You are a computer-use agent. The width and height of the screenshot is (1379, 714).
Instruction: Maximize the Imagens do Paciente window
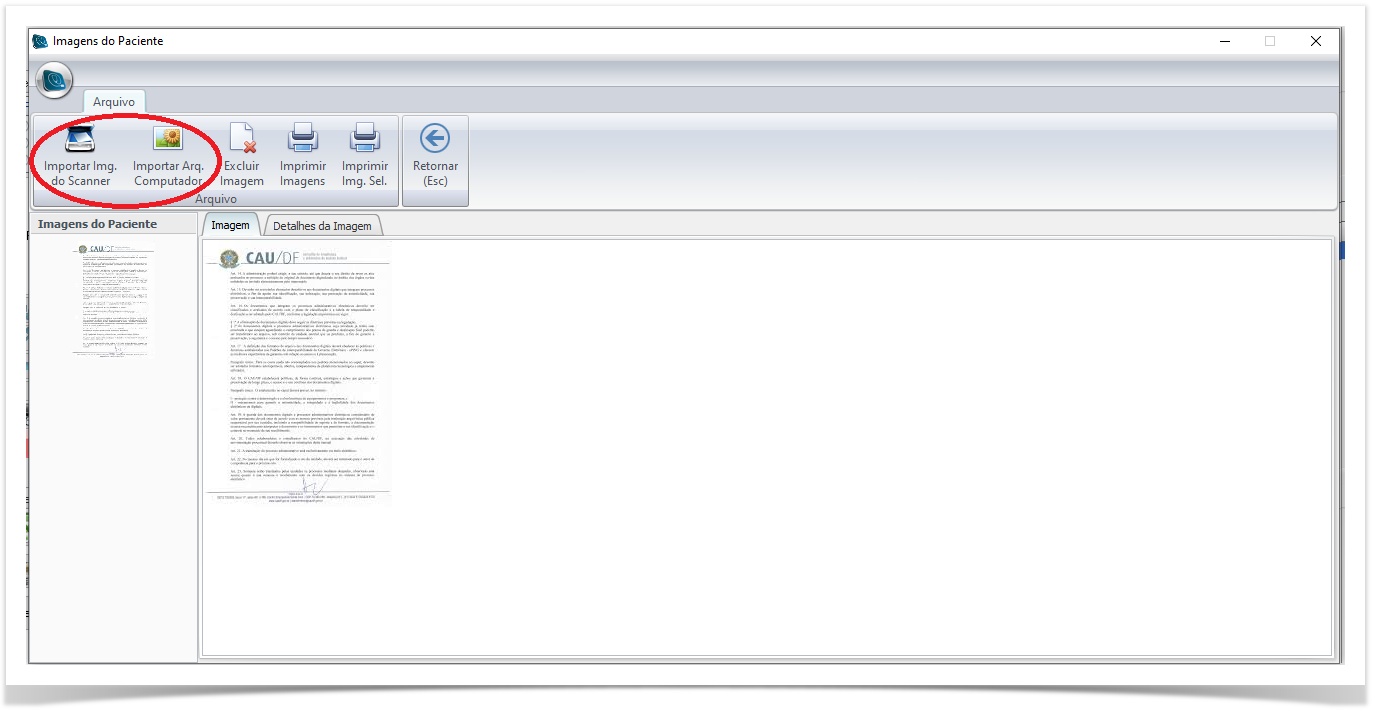(x=1270, y=41)
